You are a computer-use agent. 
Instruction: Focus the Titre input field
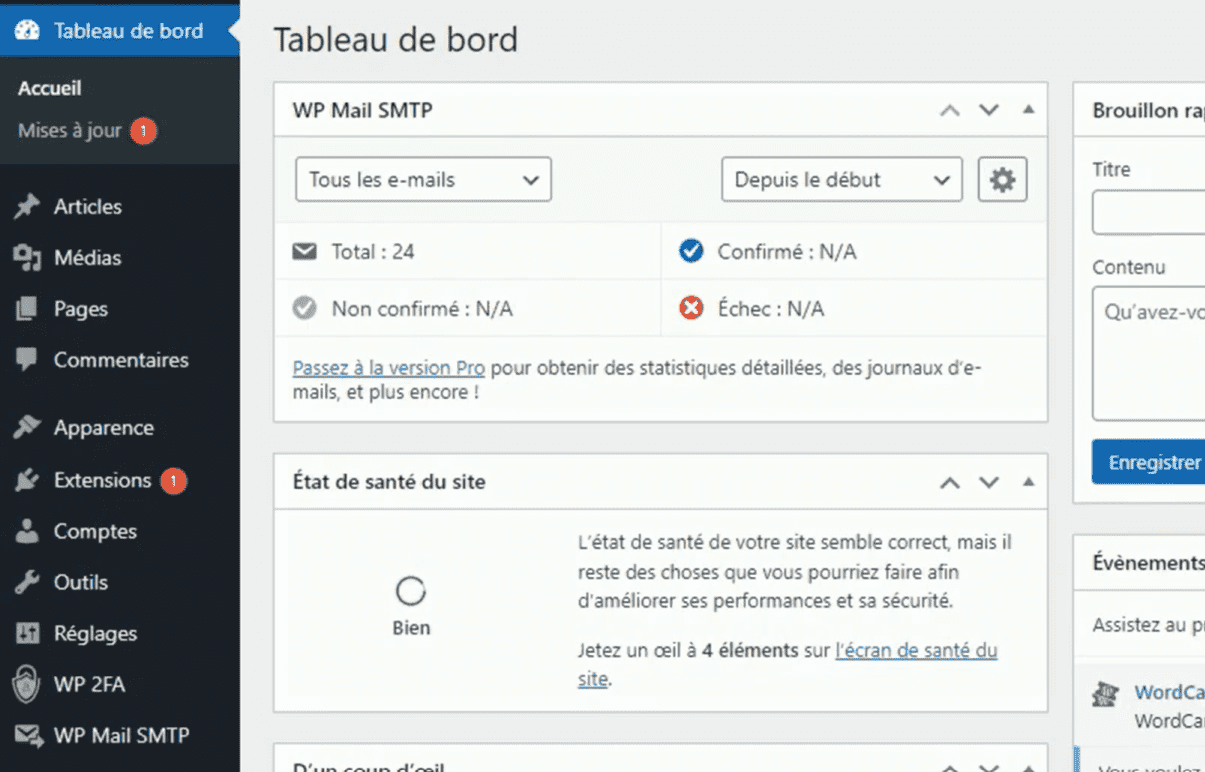tap(1149, 213)
